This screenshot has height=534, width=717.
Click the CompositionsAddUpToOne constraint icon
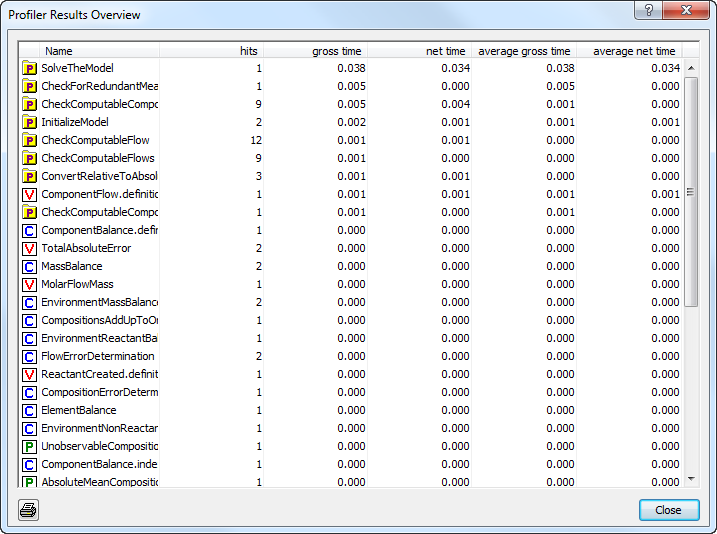[29, 320]
